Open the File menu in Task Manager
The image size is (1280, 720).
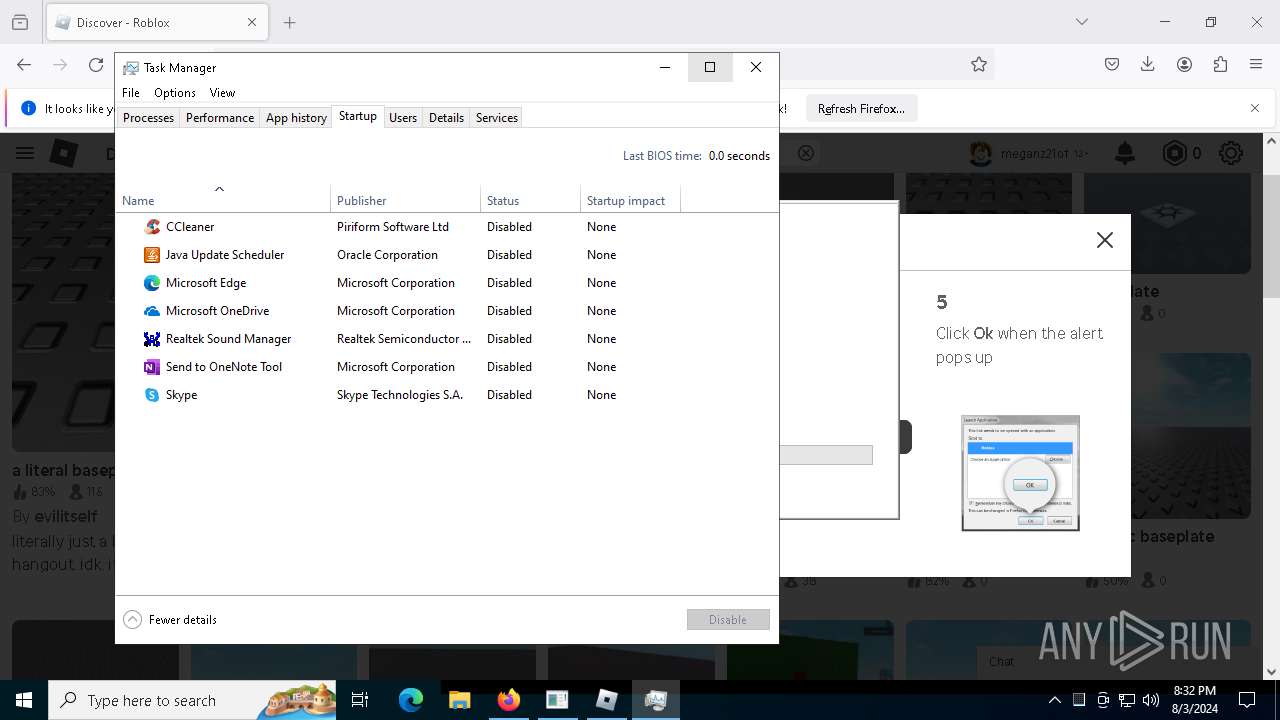pos(131,93)
